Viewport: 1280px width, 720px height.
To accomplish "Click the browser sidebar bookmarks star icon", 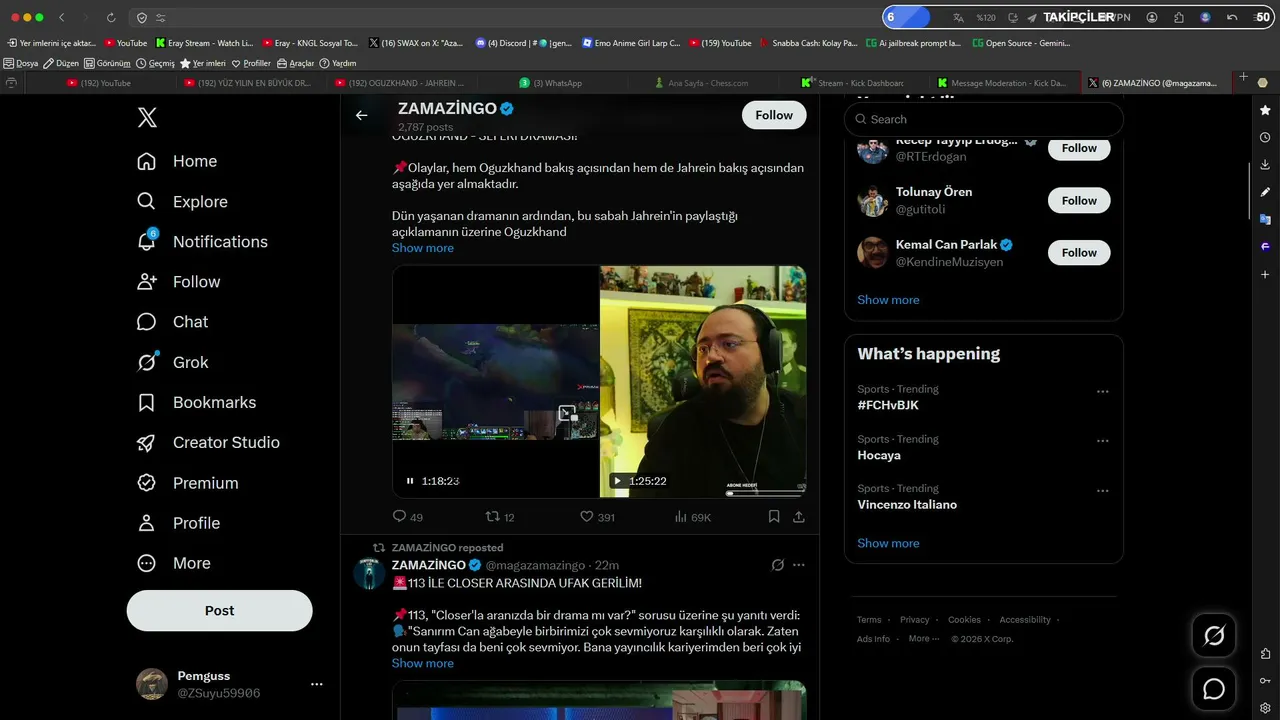I will [1265, 110].
